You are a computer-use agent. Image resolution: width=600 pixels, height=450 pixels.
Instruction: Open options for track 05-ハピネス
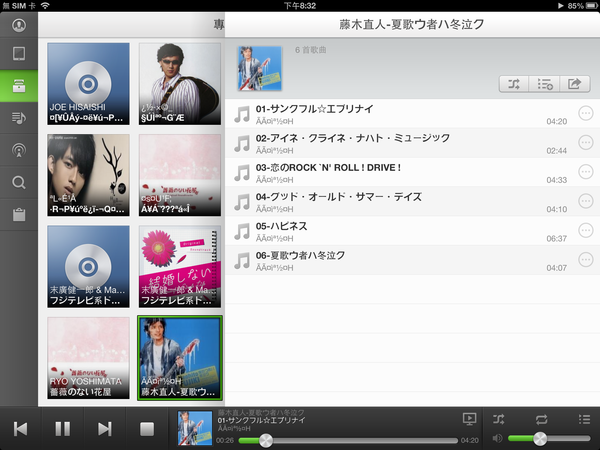click(x=585, y=230)
